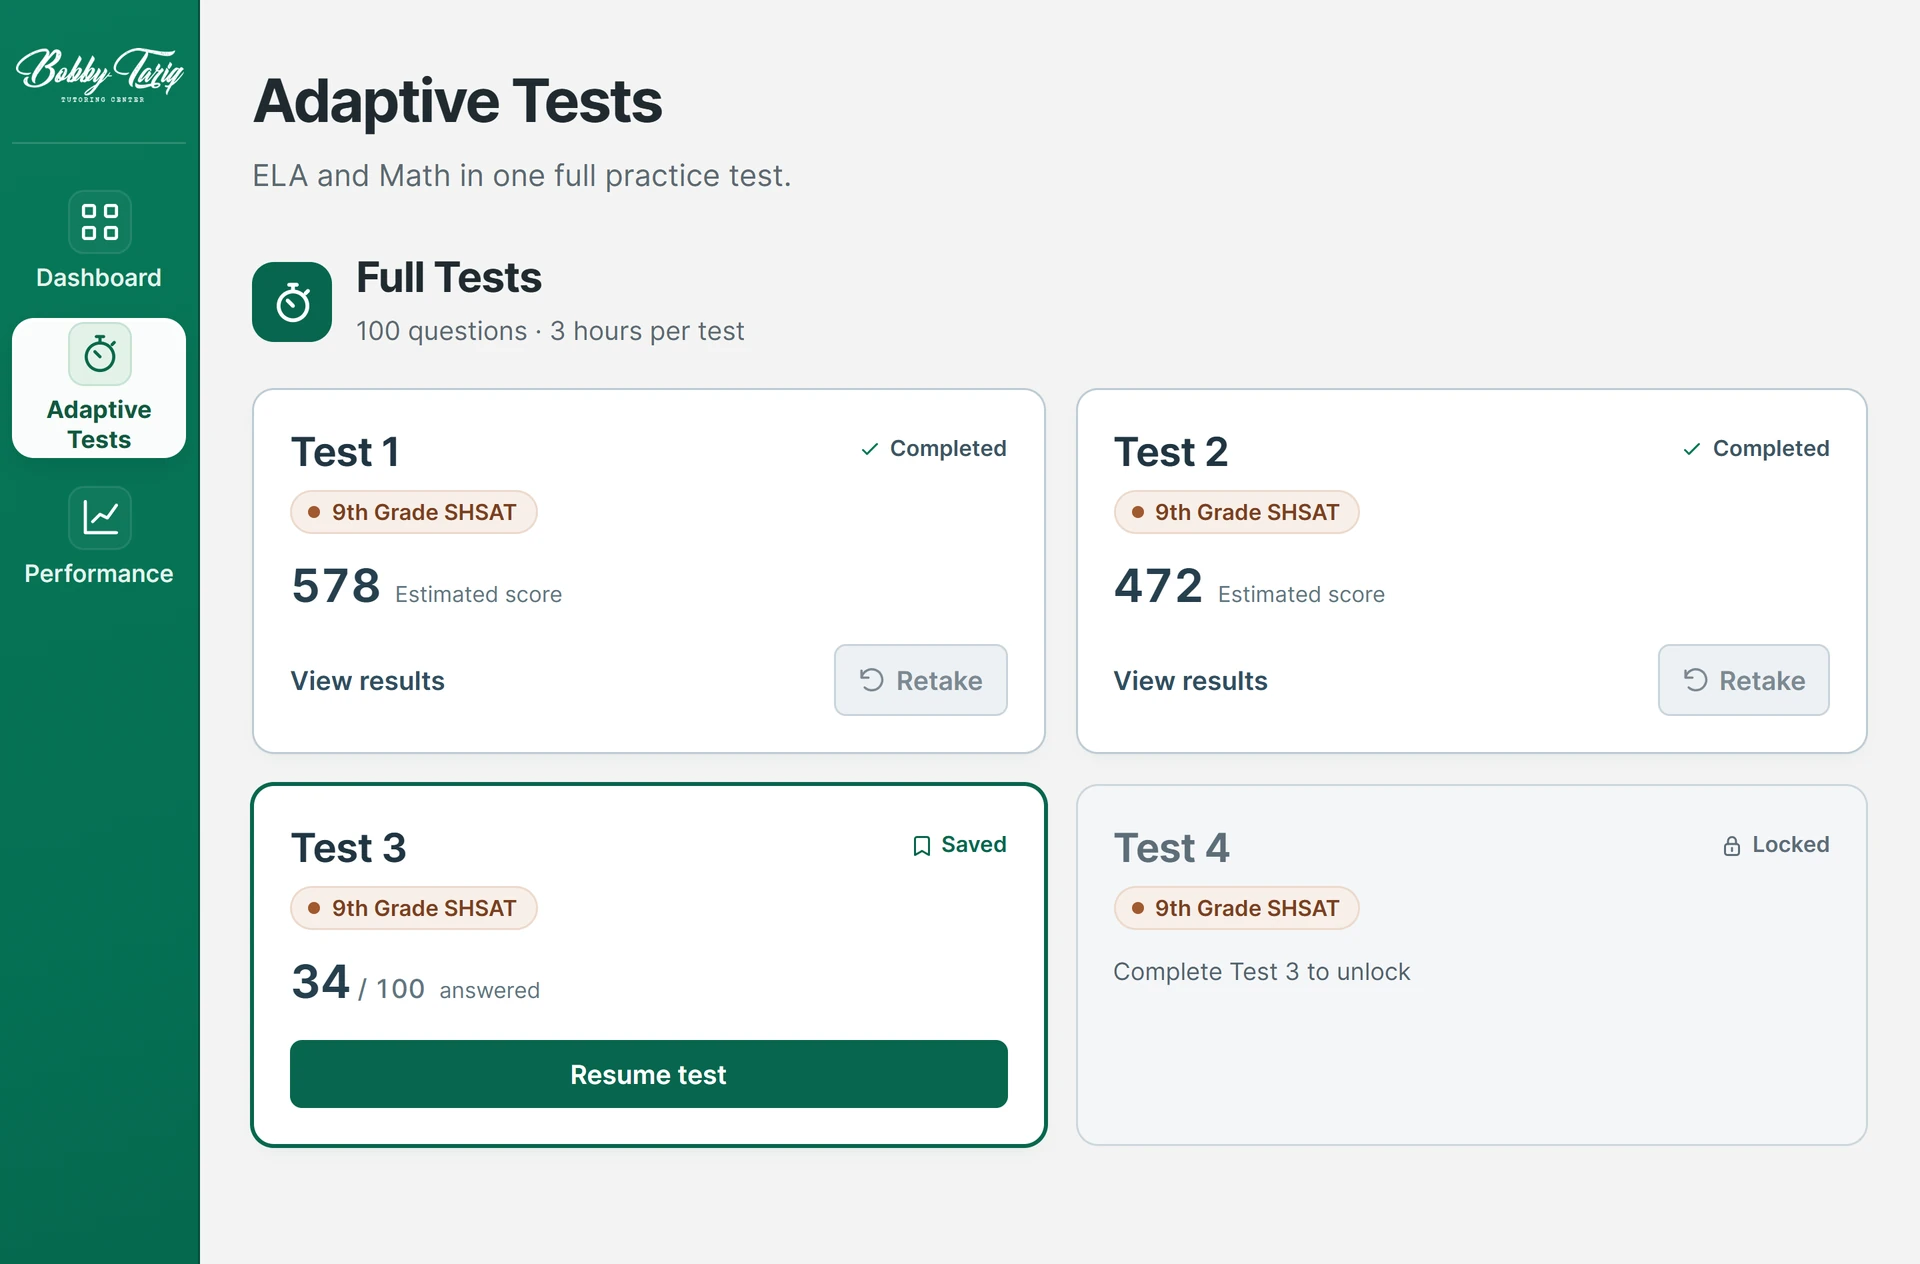This screenshot has height=1264, width=1920.
Task: Click the 9th Grade SHSAT tag on Test 2
Action: click(1237, 512)
